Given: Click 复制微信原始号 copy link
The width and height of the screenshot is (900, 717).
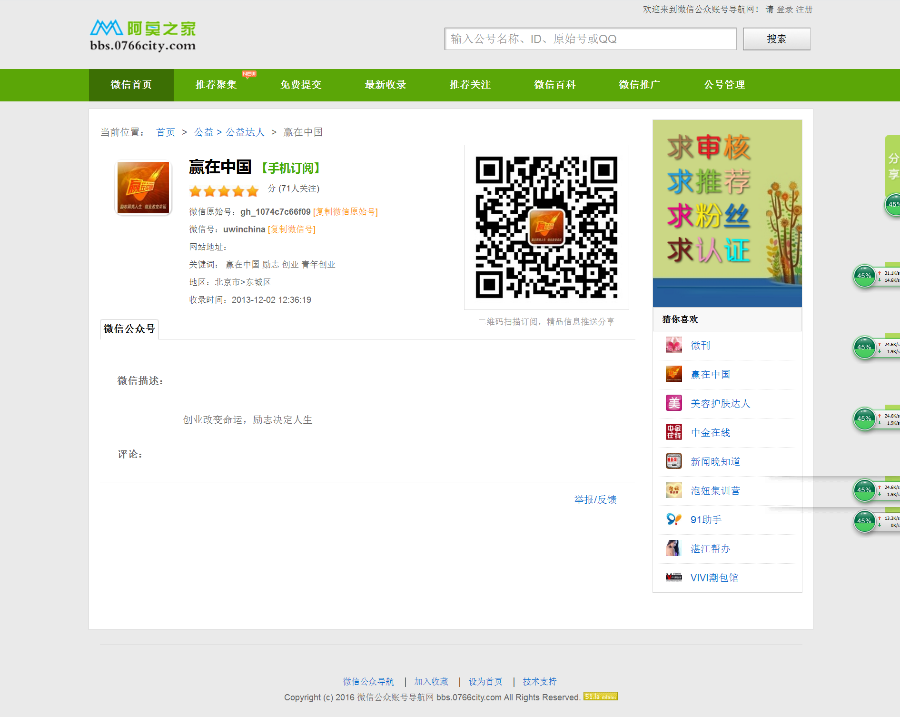Looking at the screenshot, I should pyautogui.click(x=346, y=212).
